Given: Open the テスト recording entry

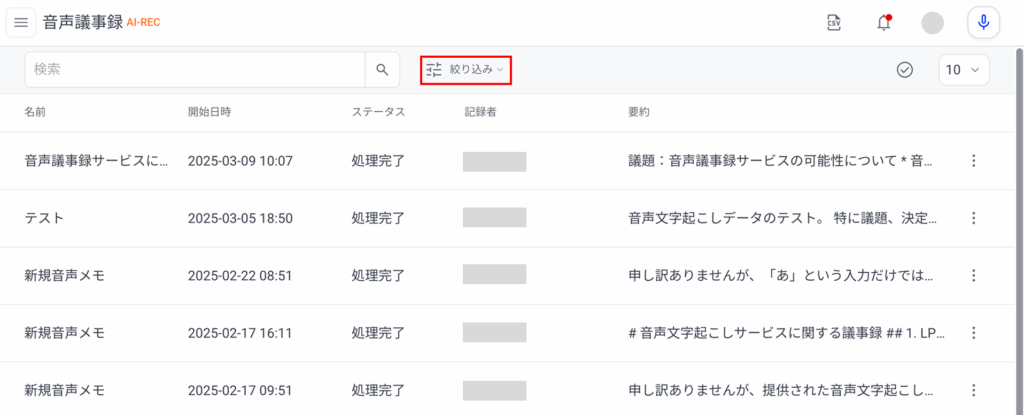Looking at the screenshot, I should coord(44,218).
